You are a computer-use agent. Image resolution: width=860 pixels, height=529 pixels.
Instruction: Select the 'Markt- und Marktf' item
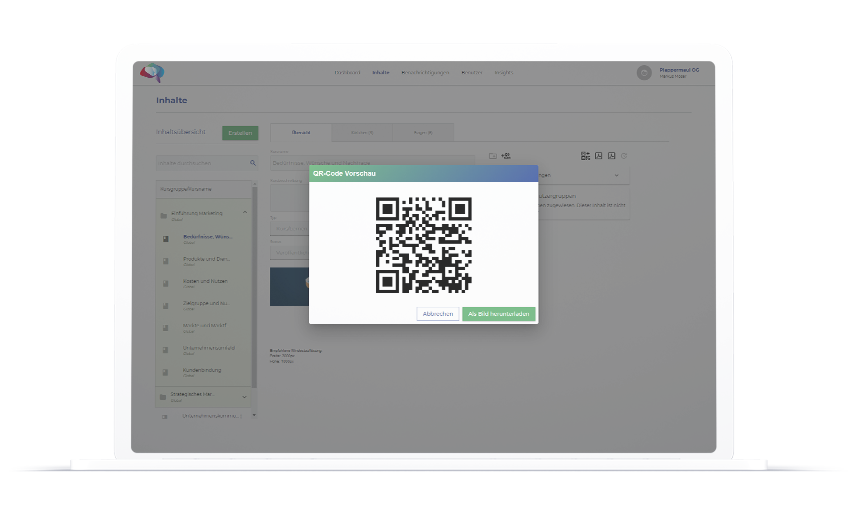click(x=205, y=325)
